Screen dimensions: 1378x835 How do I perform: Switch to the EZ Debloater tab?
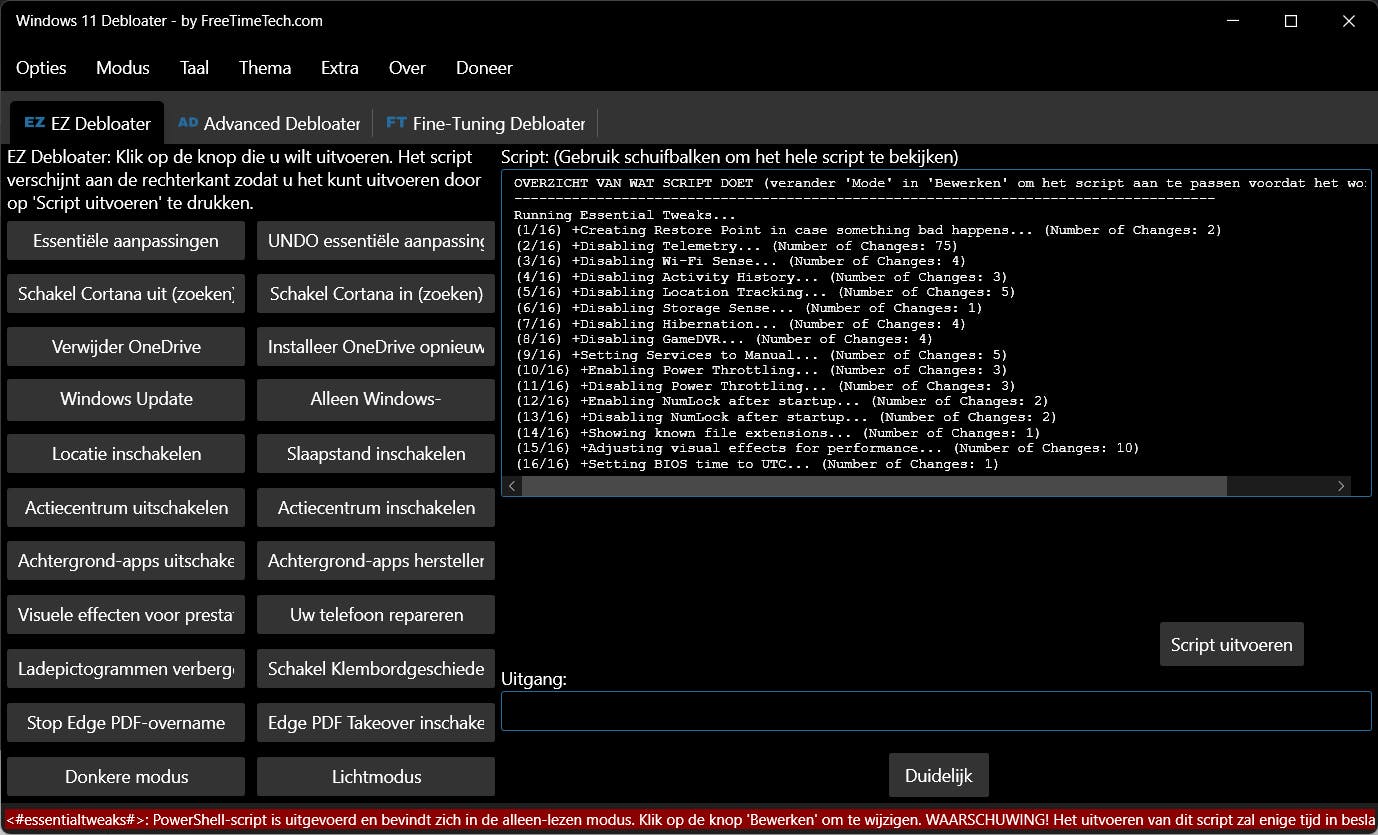point(87,123)
